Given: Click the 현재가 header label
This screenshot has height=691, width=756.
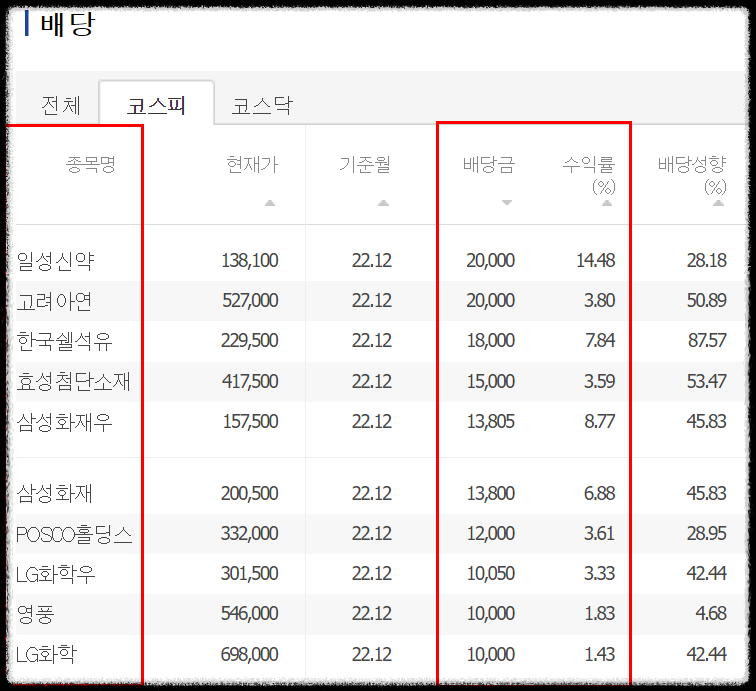Looking at the screenshot, I should [x=252, y=164].
